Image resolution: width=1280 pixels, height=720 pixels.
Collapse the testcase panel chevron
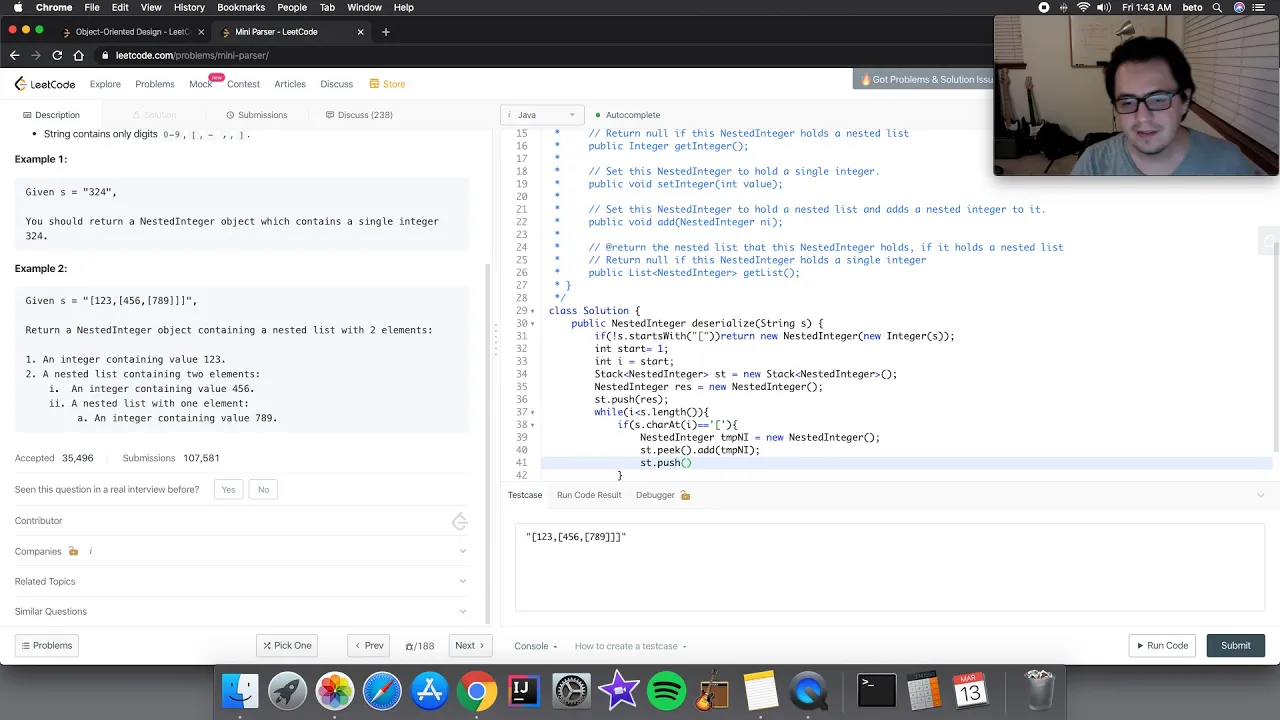(1260, 495)
